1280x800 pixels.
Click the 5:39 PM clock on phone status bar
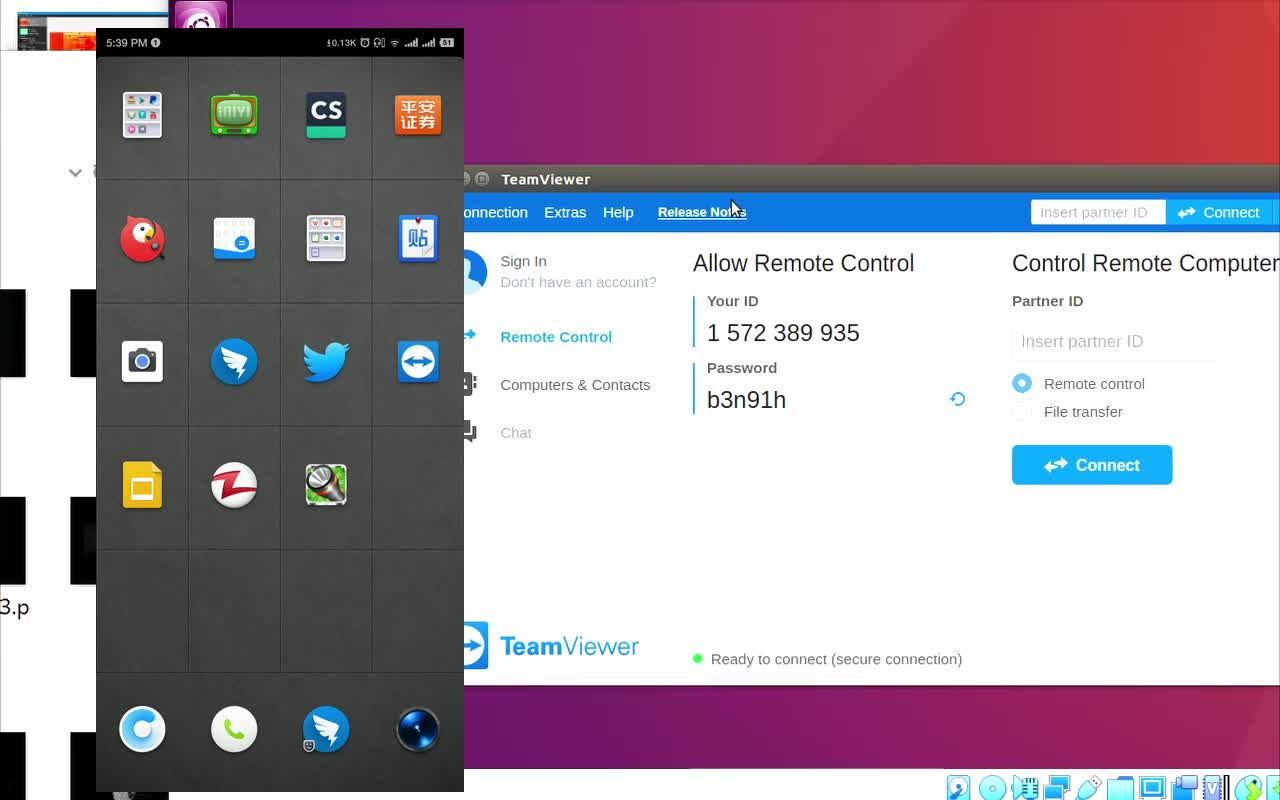pos(126,43)
